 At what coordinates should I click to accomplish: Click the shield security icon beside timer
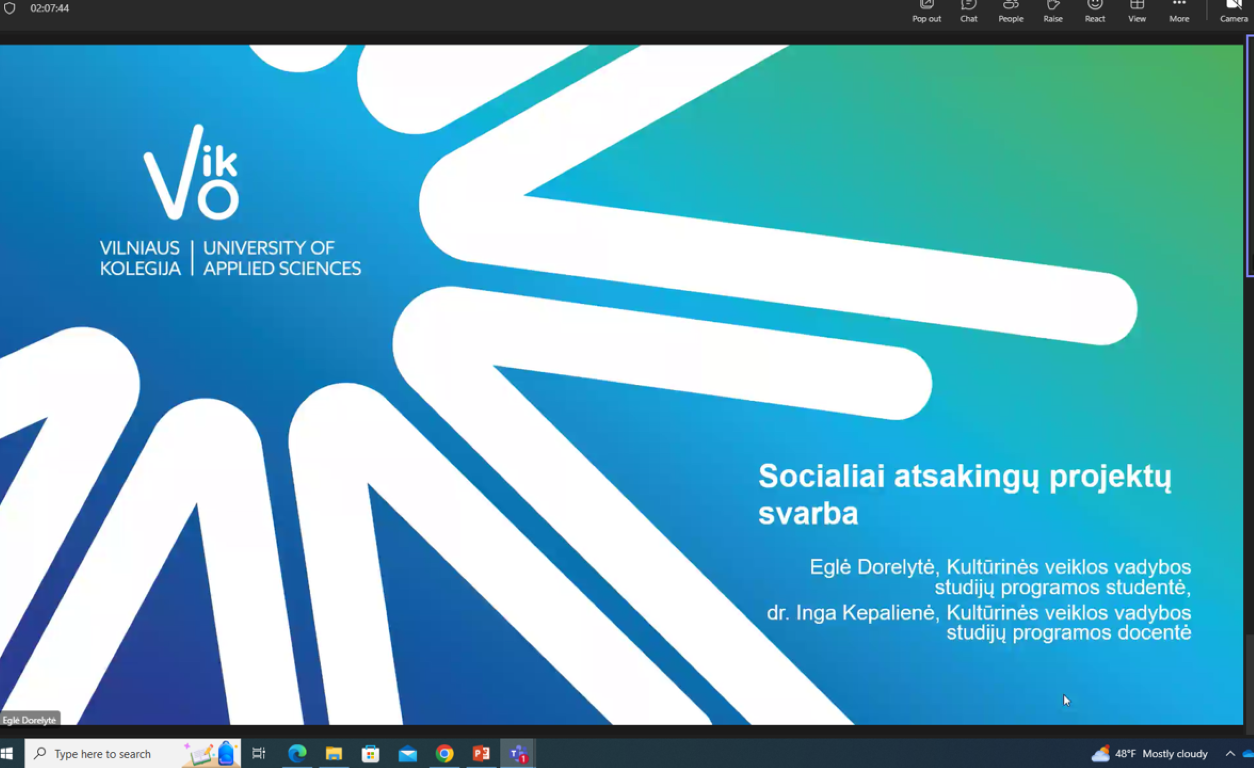(10, 9)
